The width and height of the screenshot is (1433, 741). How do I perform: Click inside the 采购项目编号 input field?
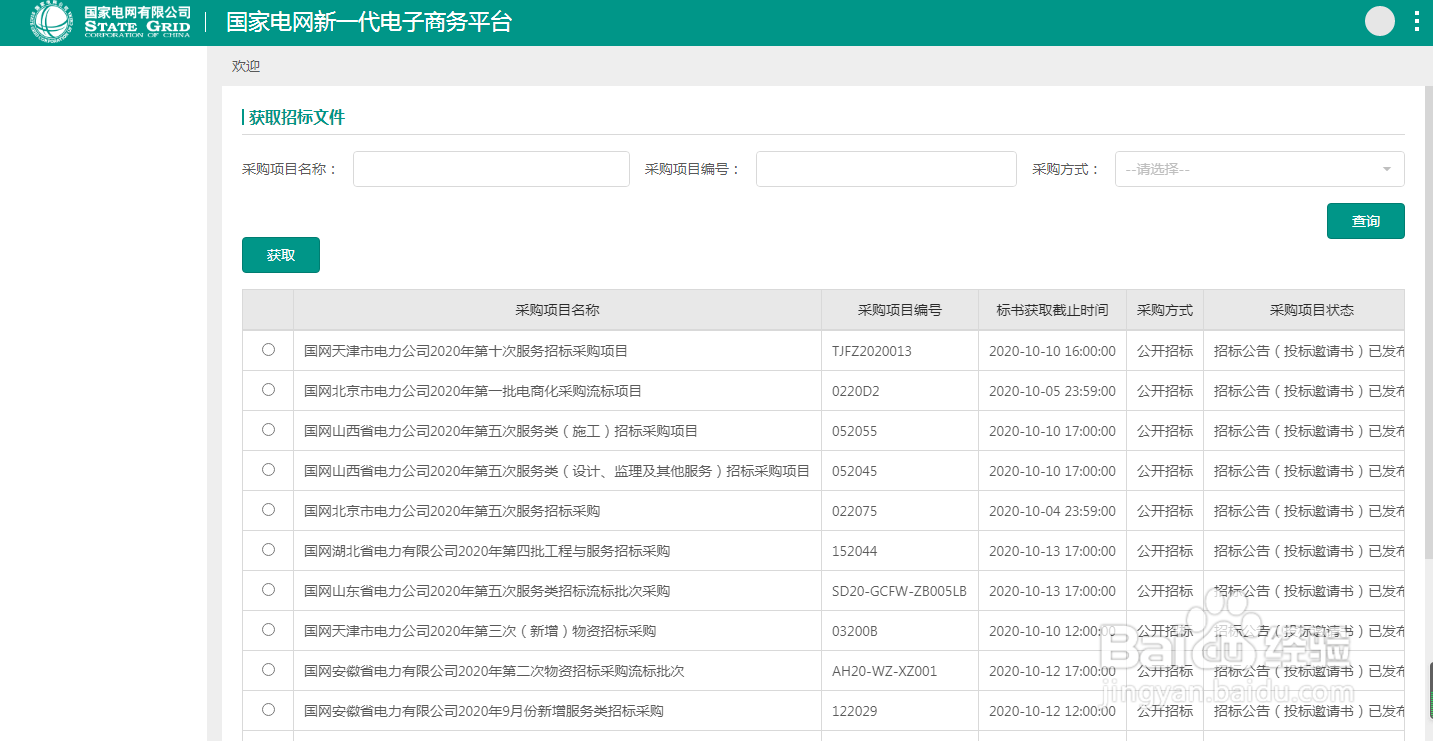coord(885,168)
